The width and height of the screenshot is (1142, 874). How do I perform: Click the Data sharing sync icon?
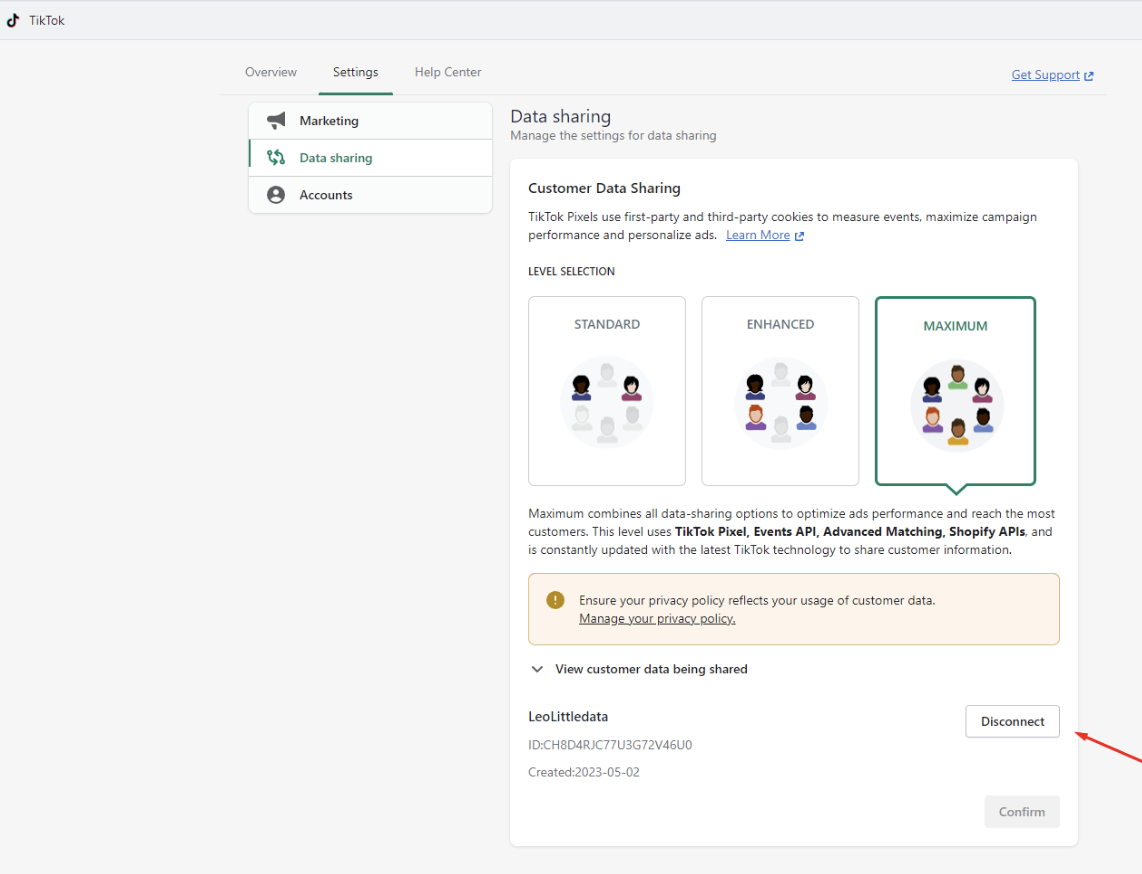point(276,157)
